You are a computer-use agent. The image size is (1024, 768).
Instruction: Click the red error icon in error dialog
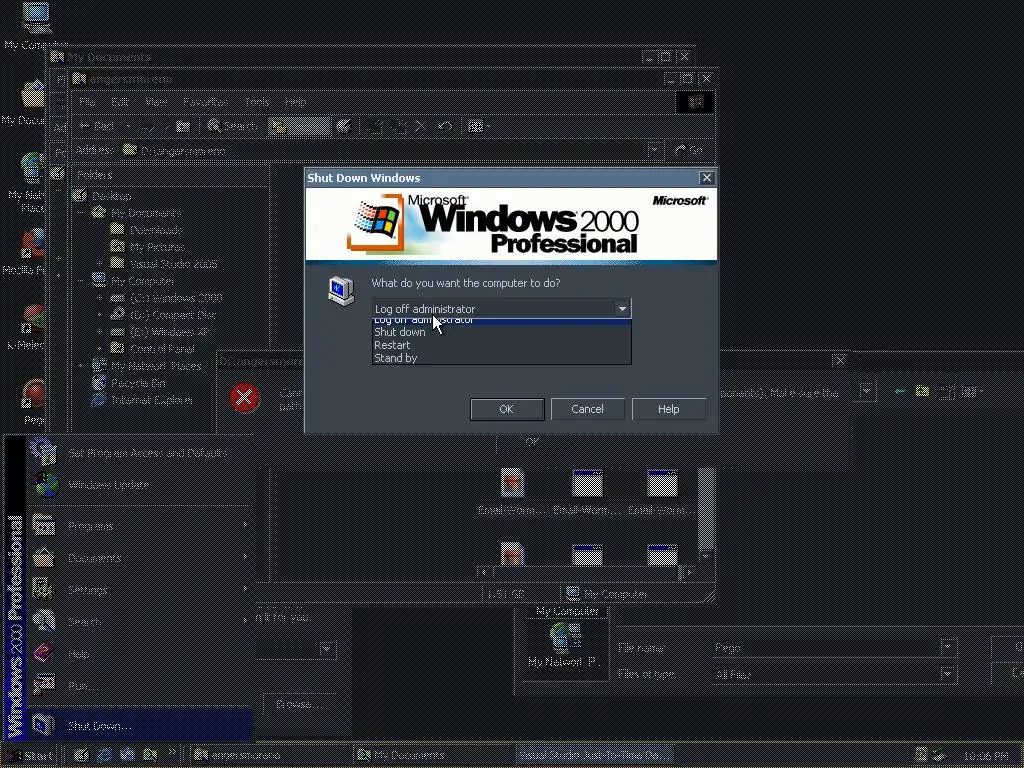click(x=244, y=397)
